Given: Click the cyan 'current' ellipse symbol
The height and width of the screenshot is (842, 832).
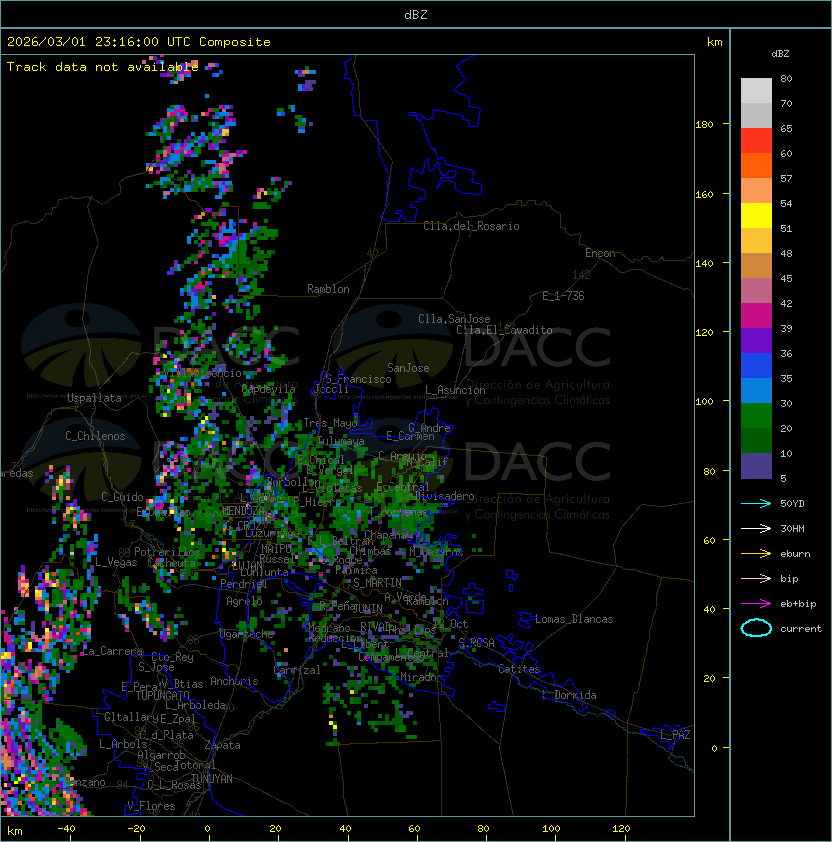Looking at the screenshot, I should (756, 628).
